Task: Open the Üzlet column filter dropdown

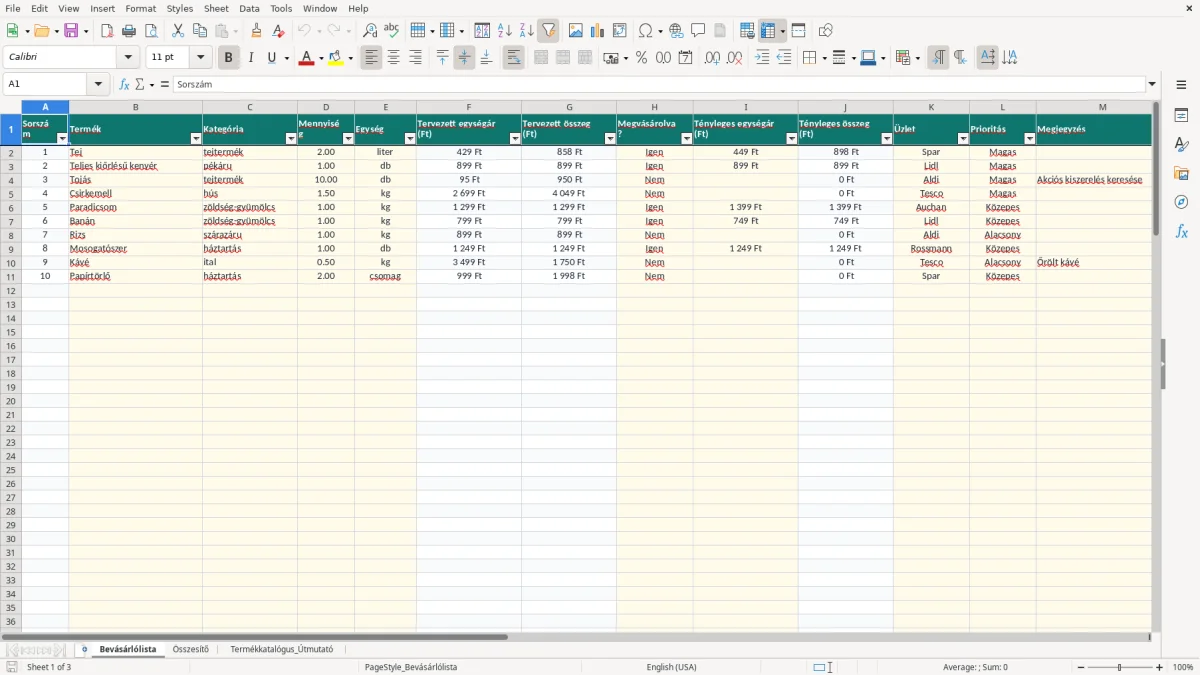Action: tap(963, 139)
